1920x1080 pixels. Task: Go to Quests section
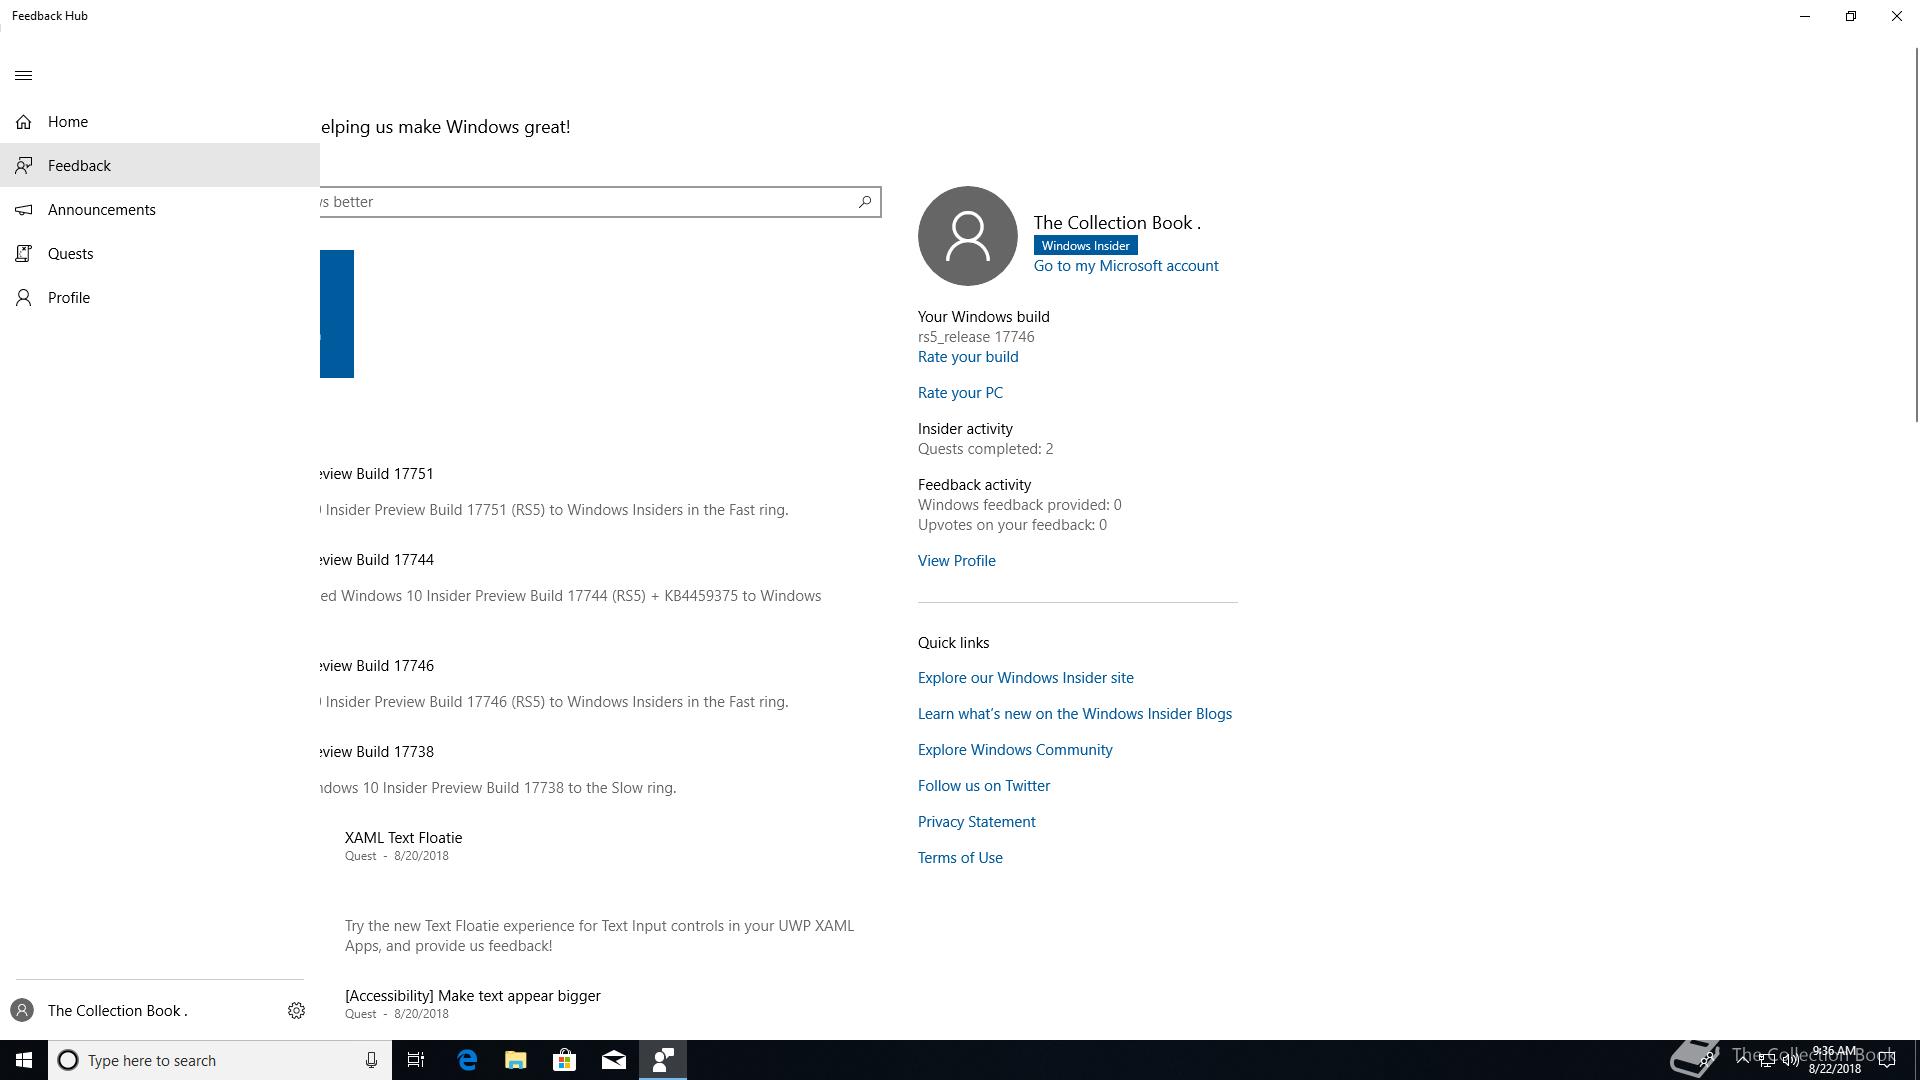tap(160, 254)
